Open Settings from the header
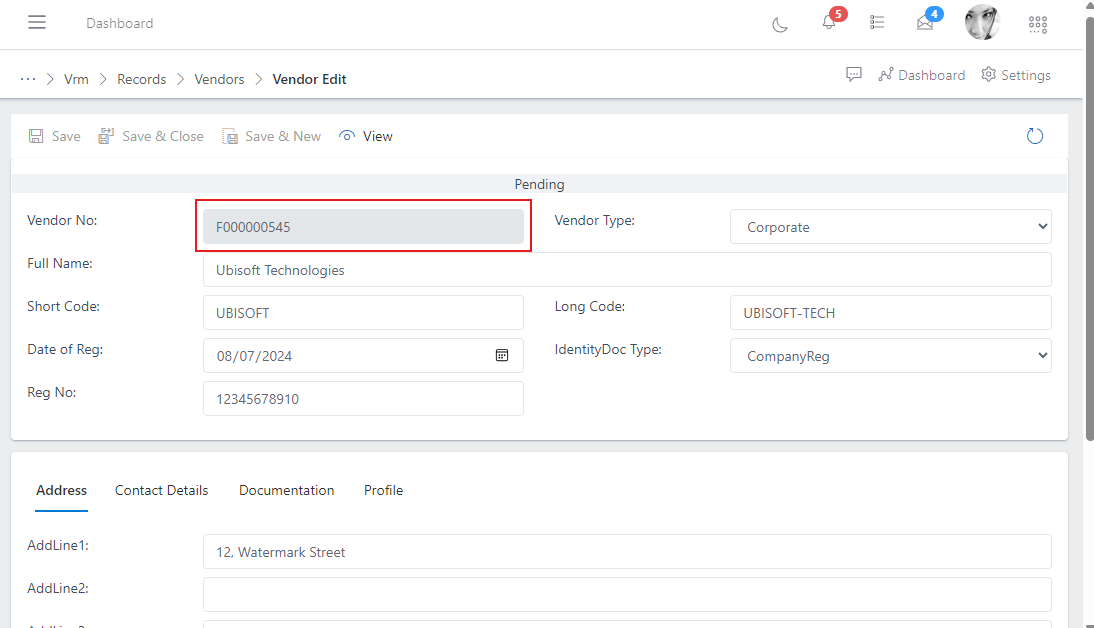Screen dimensions: 1094x628 pyautogui.click(x=1015, y=74)
